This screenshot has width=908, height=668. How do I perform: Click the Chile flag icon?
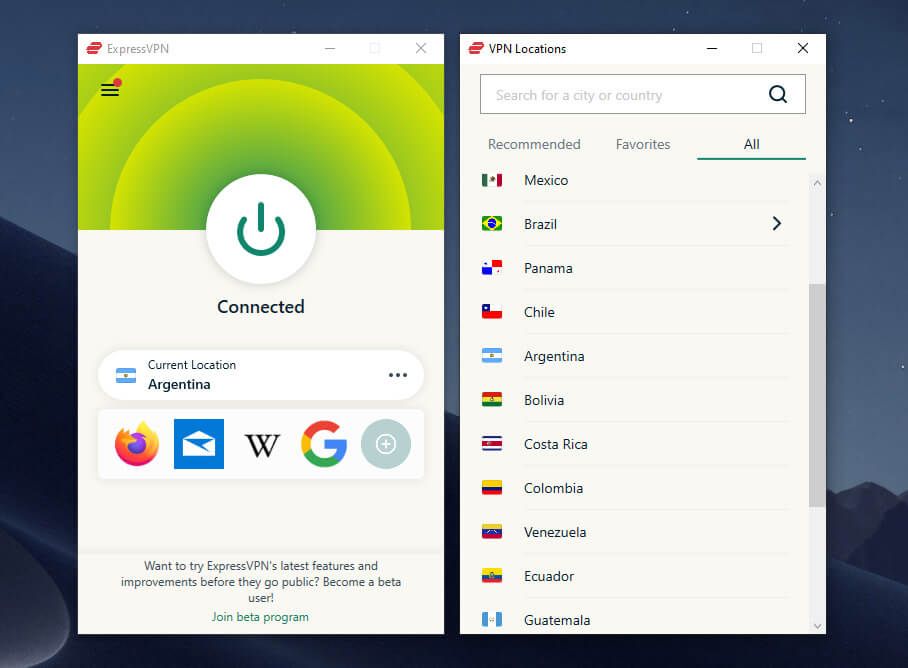pyautogui.click(x=492, y=311)
